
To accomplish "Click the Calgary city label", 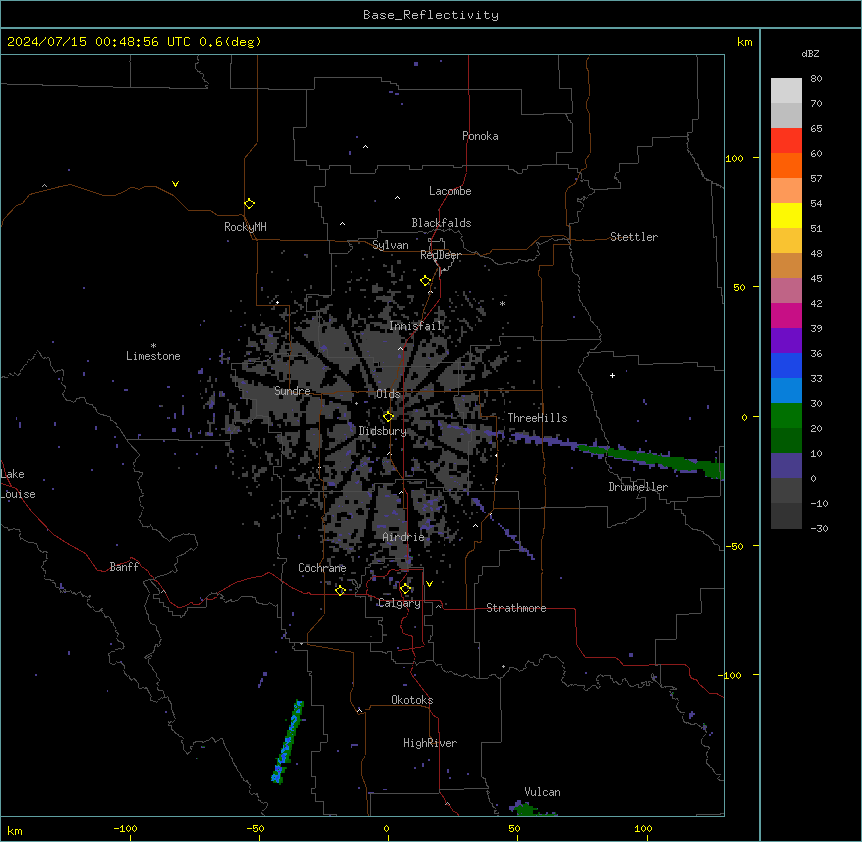I will 399,603.
